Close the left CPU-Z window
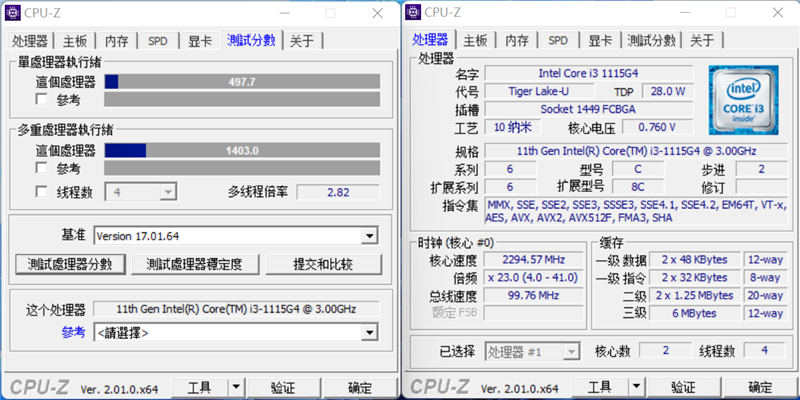 (x=378, y=13)
